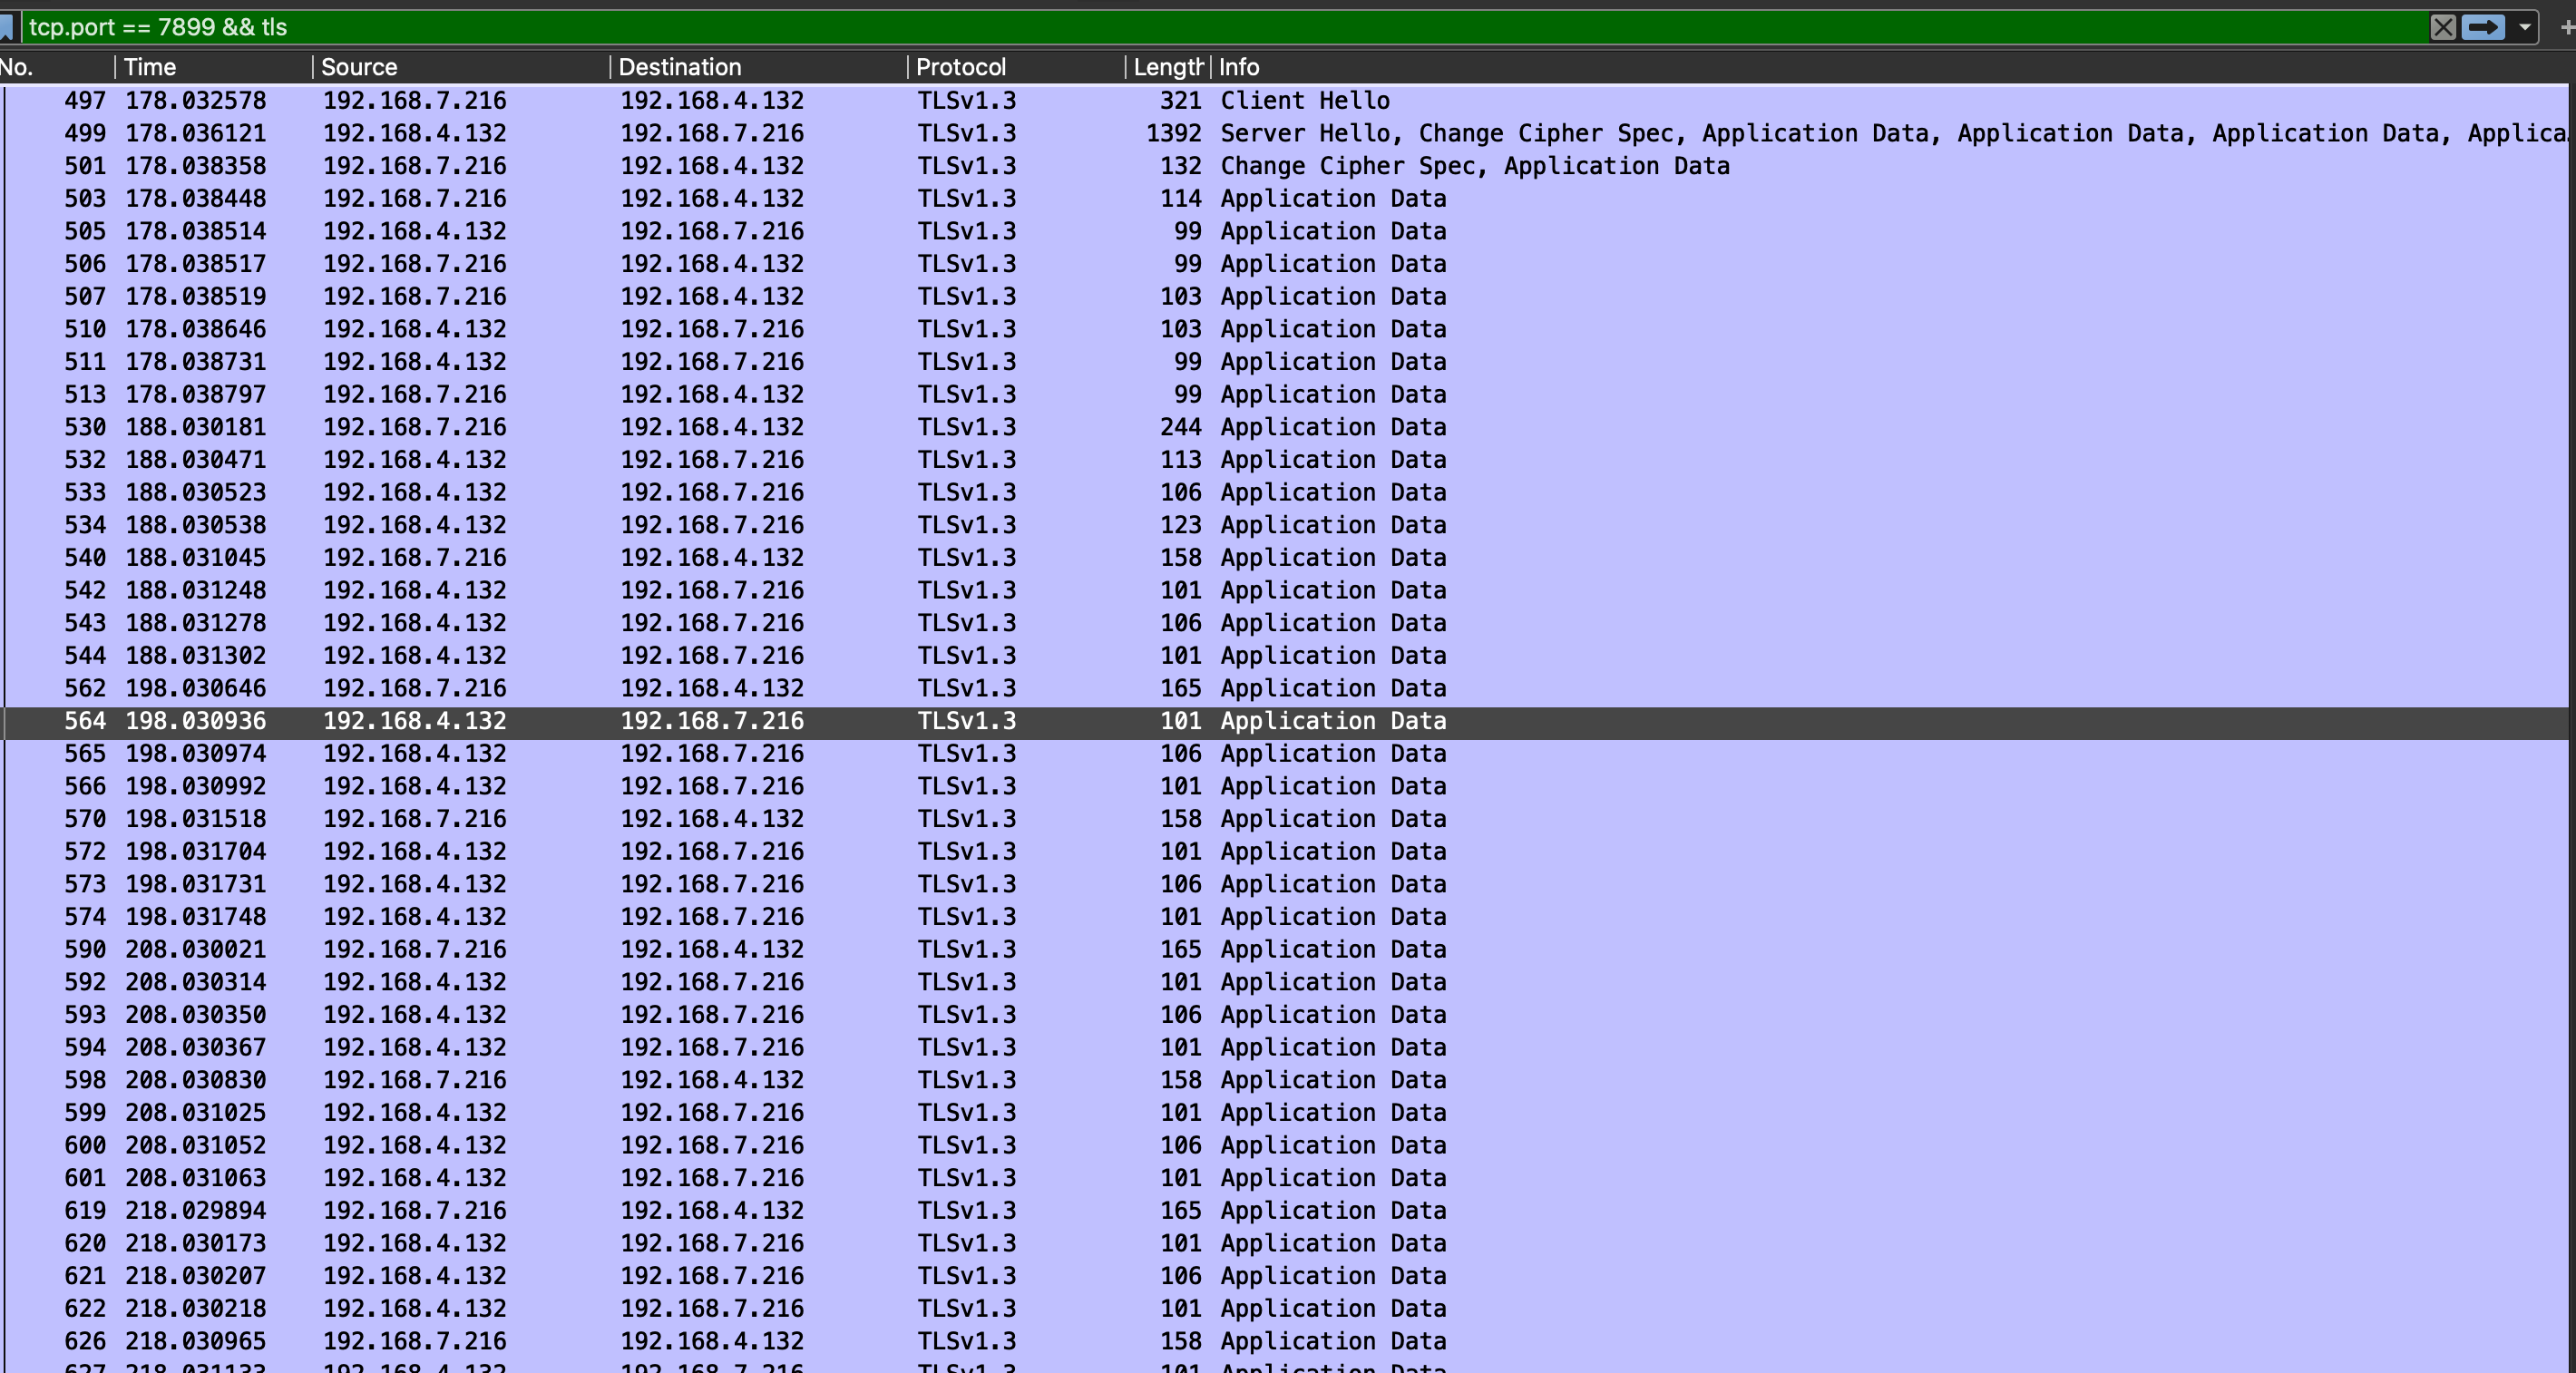
Task: Sort by the Time column header
Action: point(214,67)
